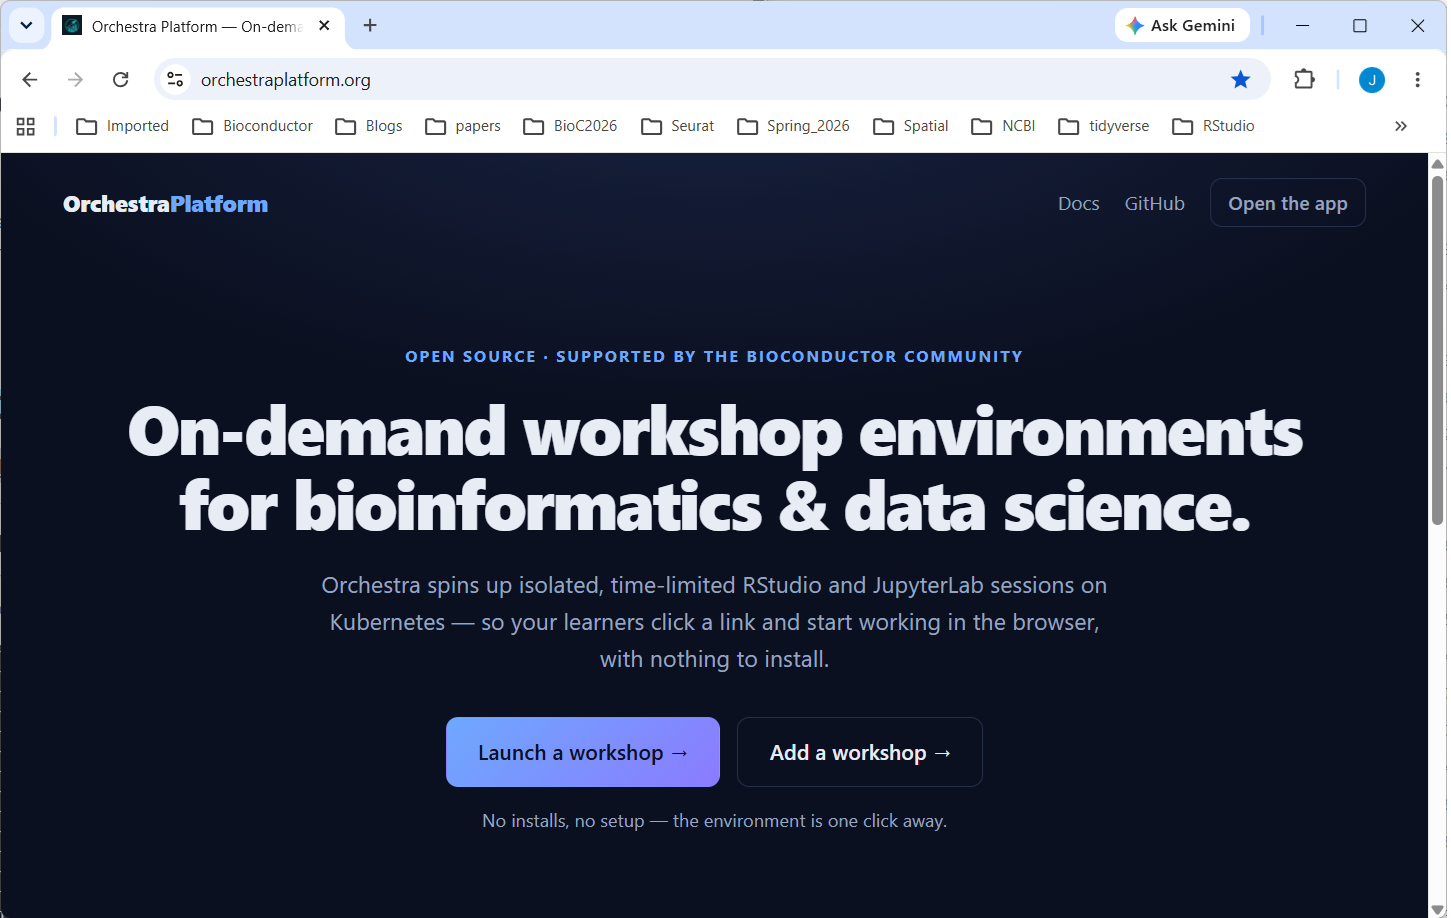The image size is (1451, 918).
Task: Open the apps grid icon in bookmarks bar
Action: click(x=26, y=126)
